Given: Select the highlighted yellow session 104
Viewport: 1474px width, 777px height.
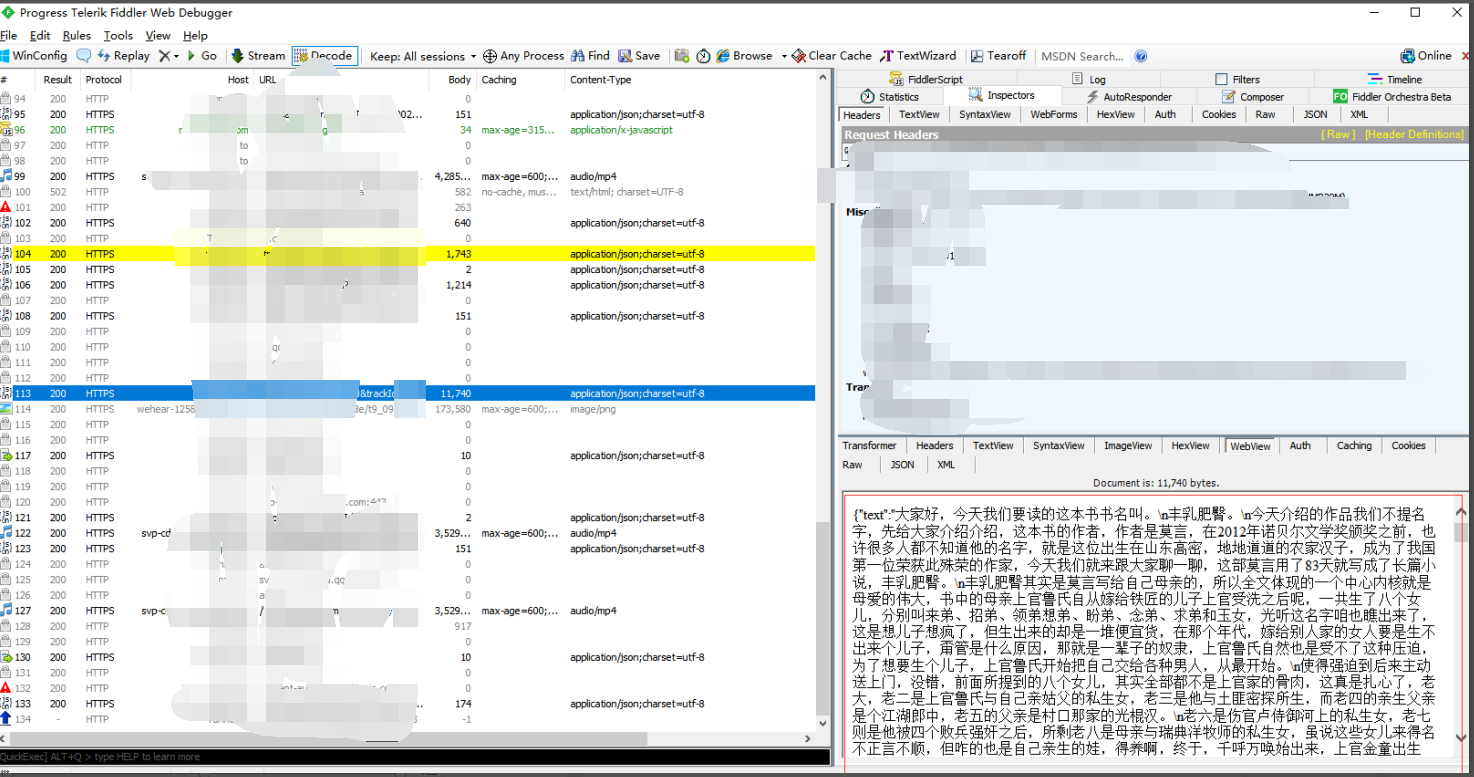Looking at the screenshot, I should pos(408,254).
